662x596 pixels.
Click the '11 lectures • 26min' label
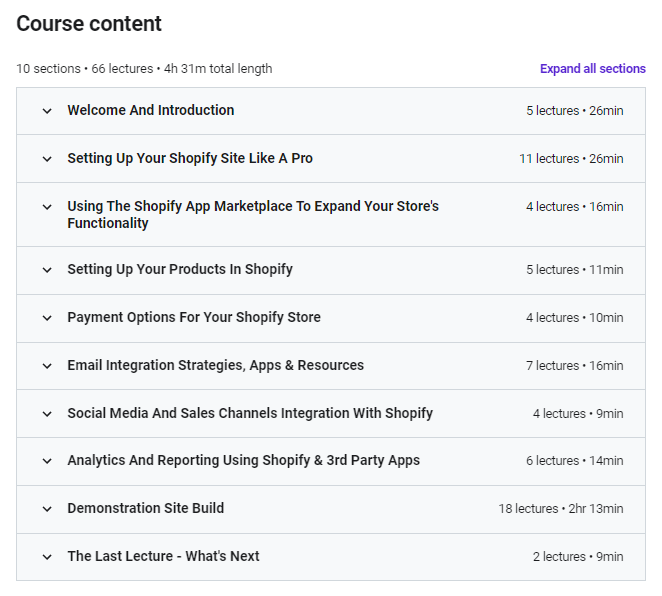click(x=571, y=159)
